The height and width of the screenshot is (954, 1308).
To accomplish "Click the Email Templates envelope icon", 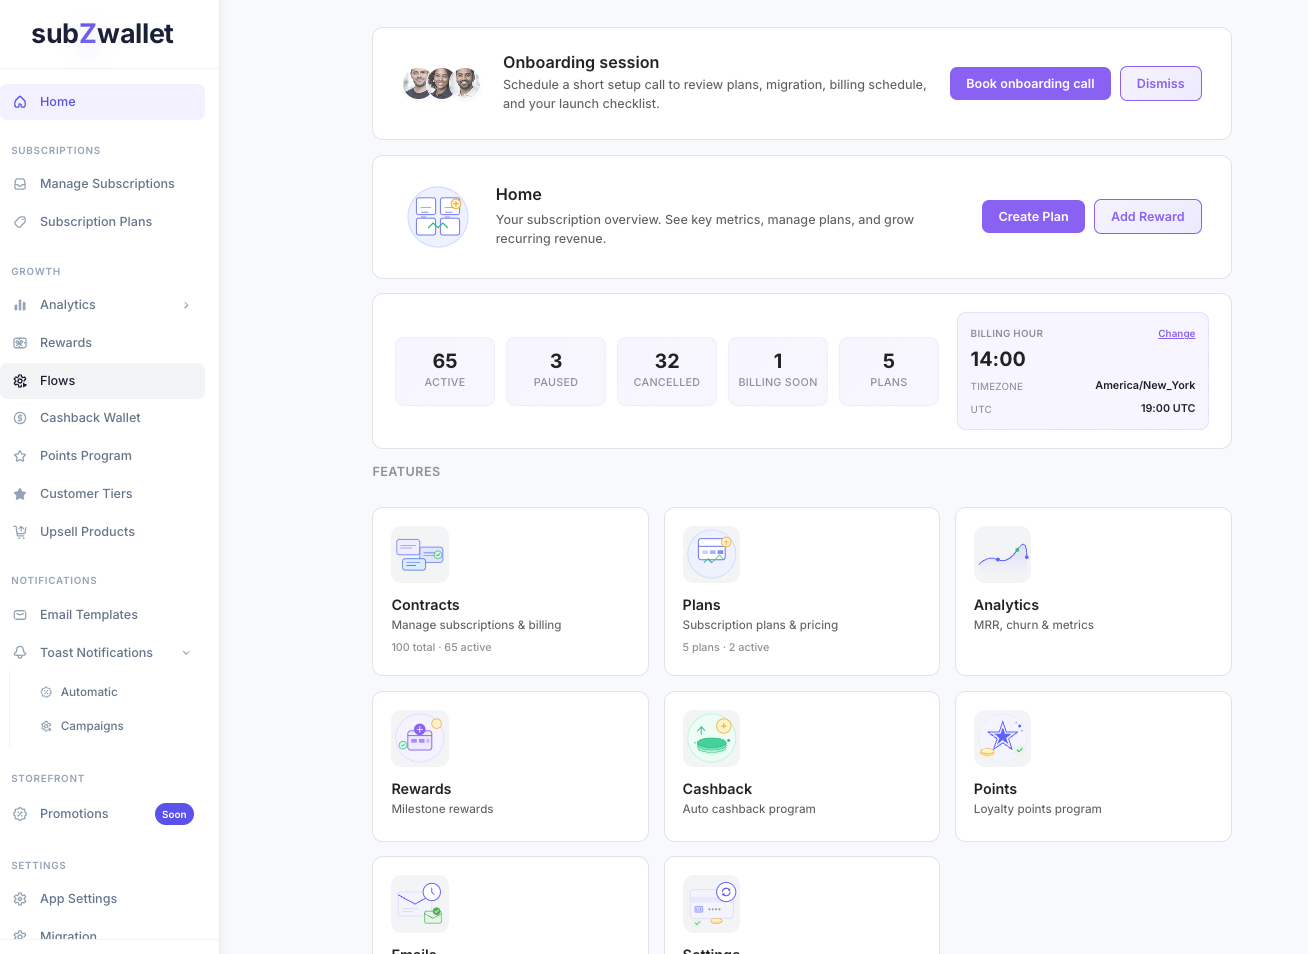I will [20, 615].
